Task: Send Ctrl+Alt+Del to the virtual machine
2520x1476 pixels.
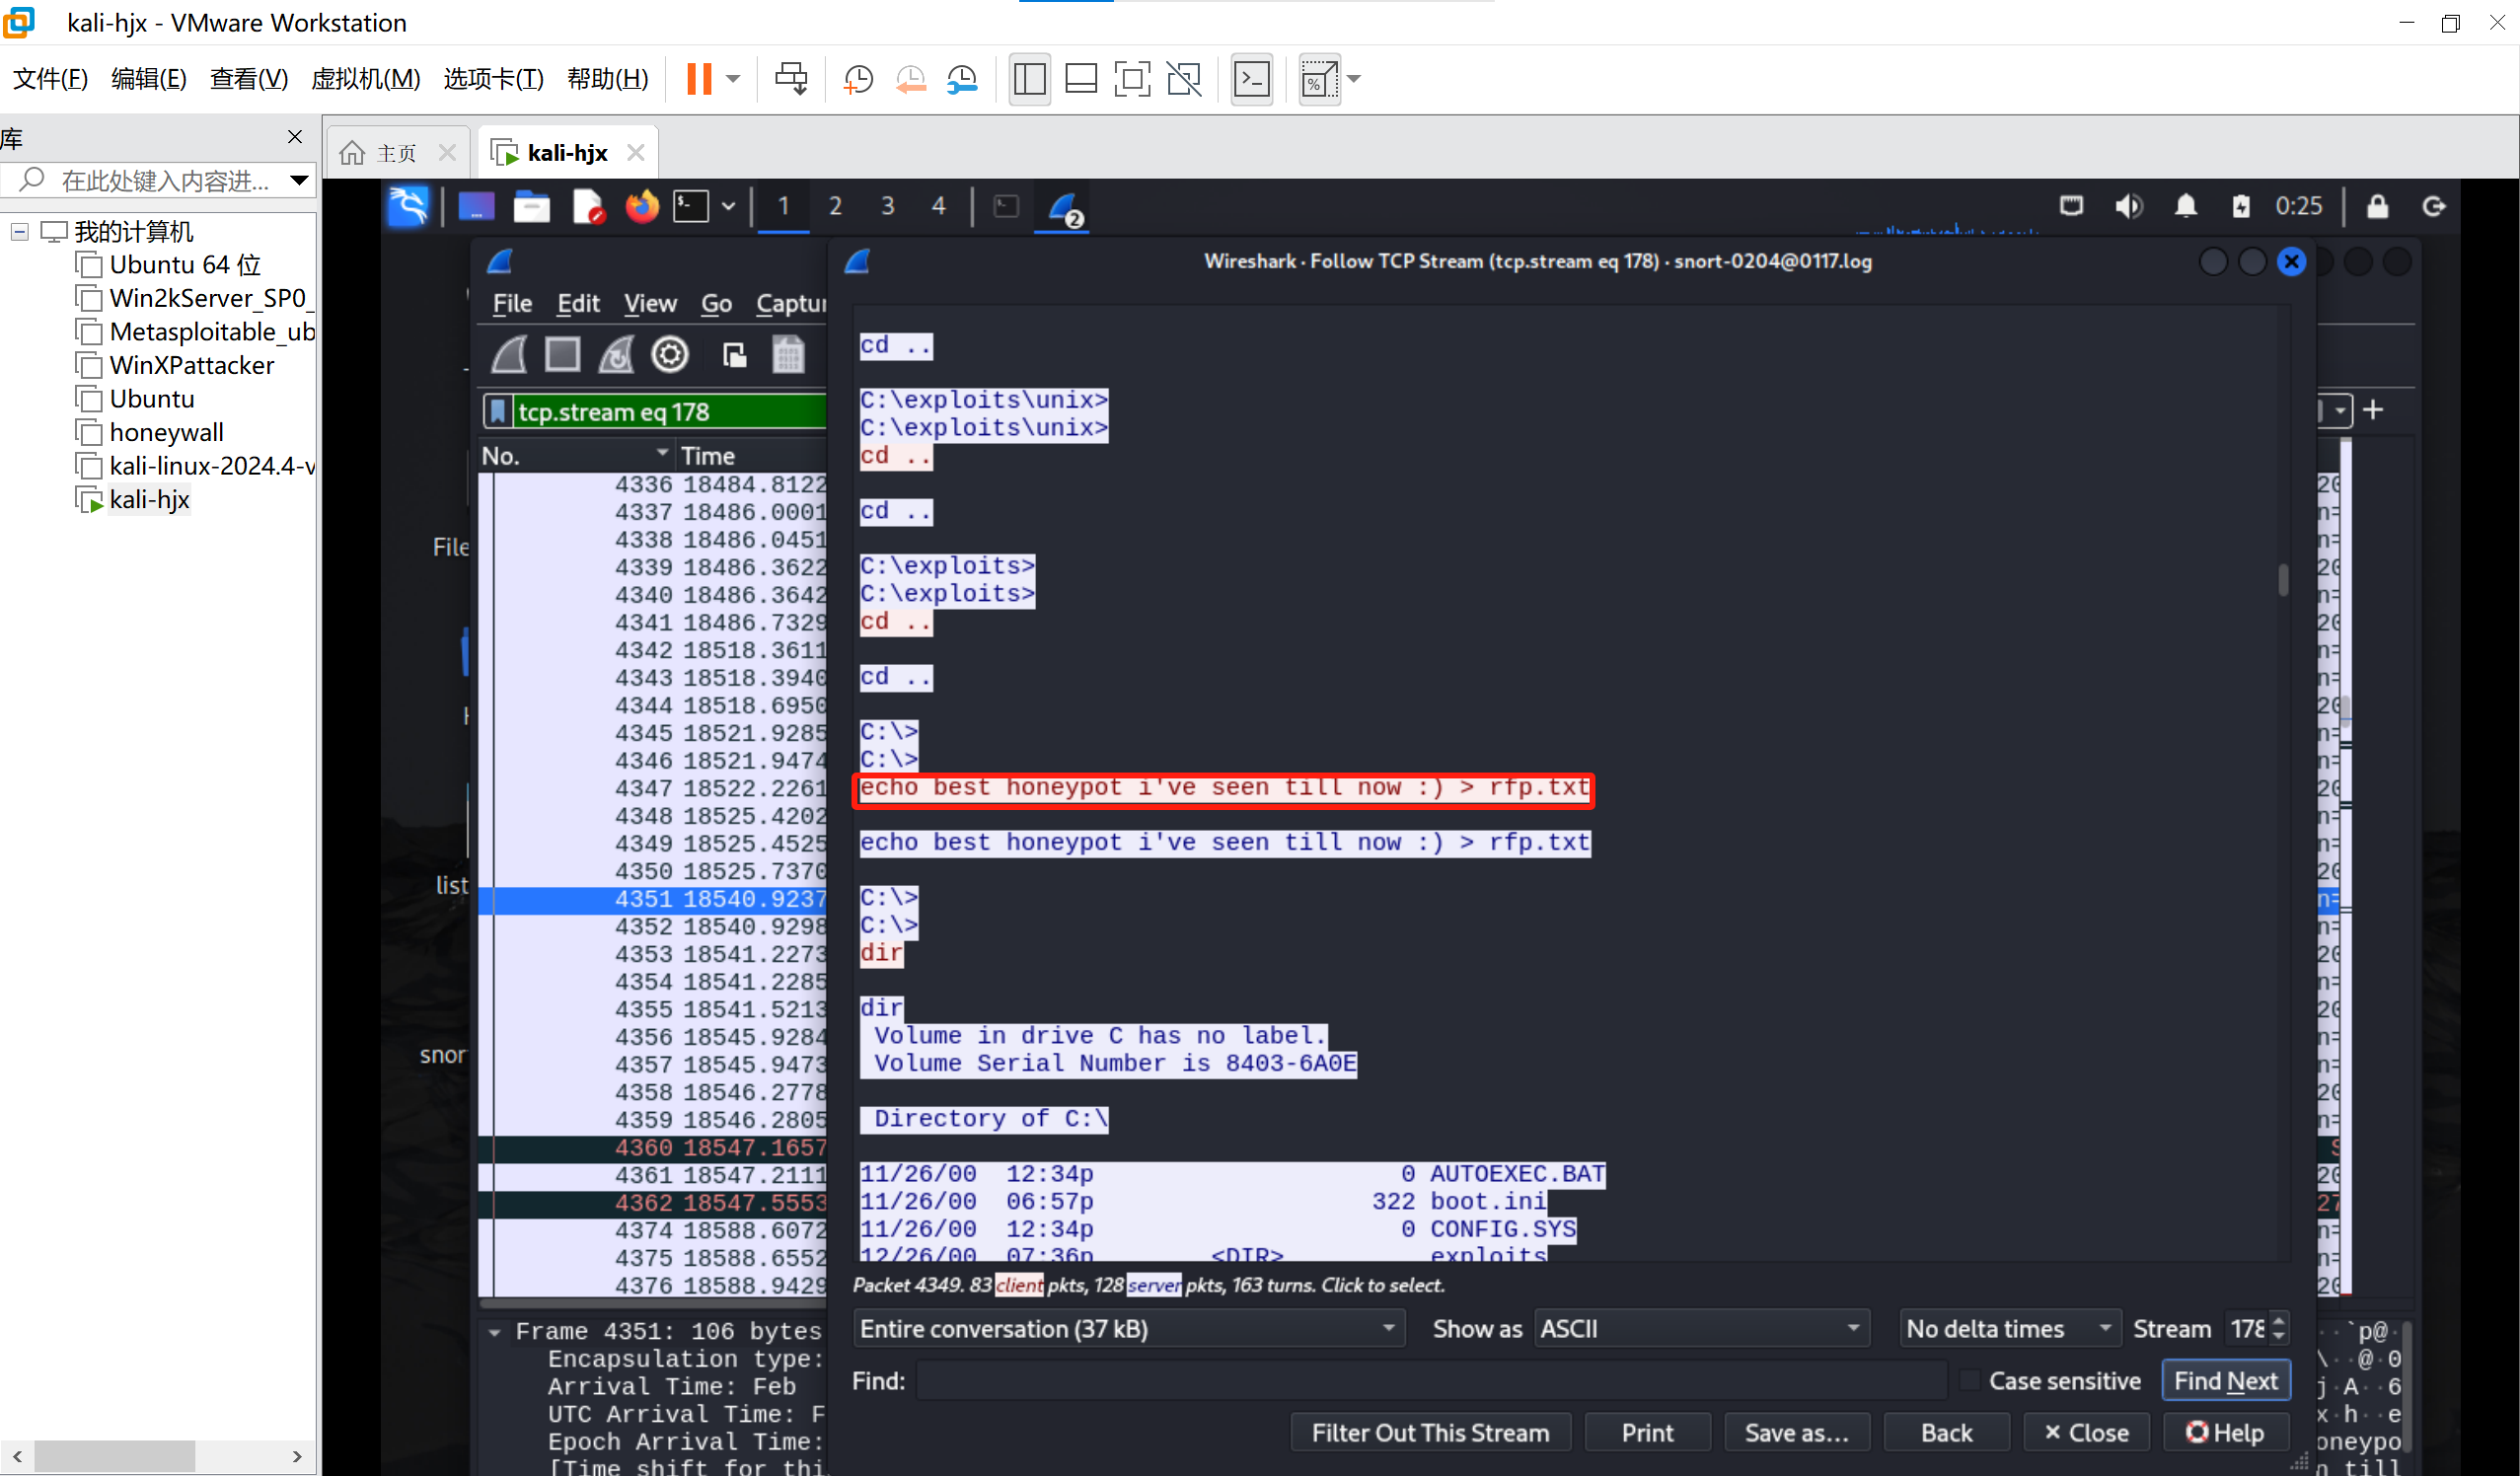Action: (791, 78)
